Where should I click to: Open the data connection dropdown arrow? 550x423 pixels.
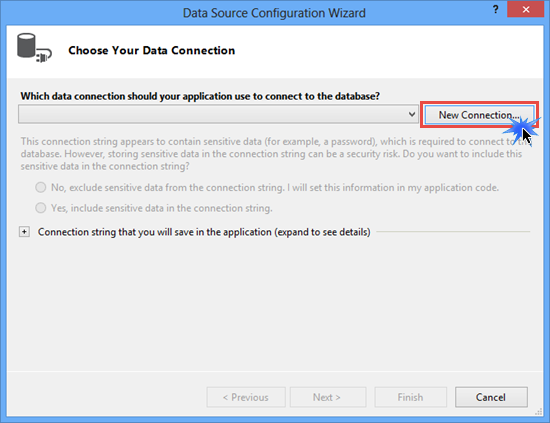pos(412,114)
